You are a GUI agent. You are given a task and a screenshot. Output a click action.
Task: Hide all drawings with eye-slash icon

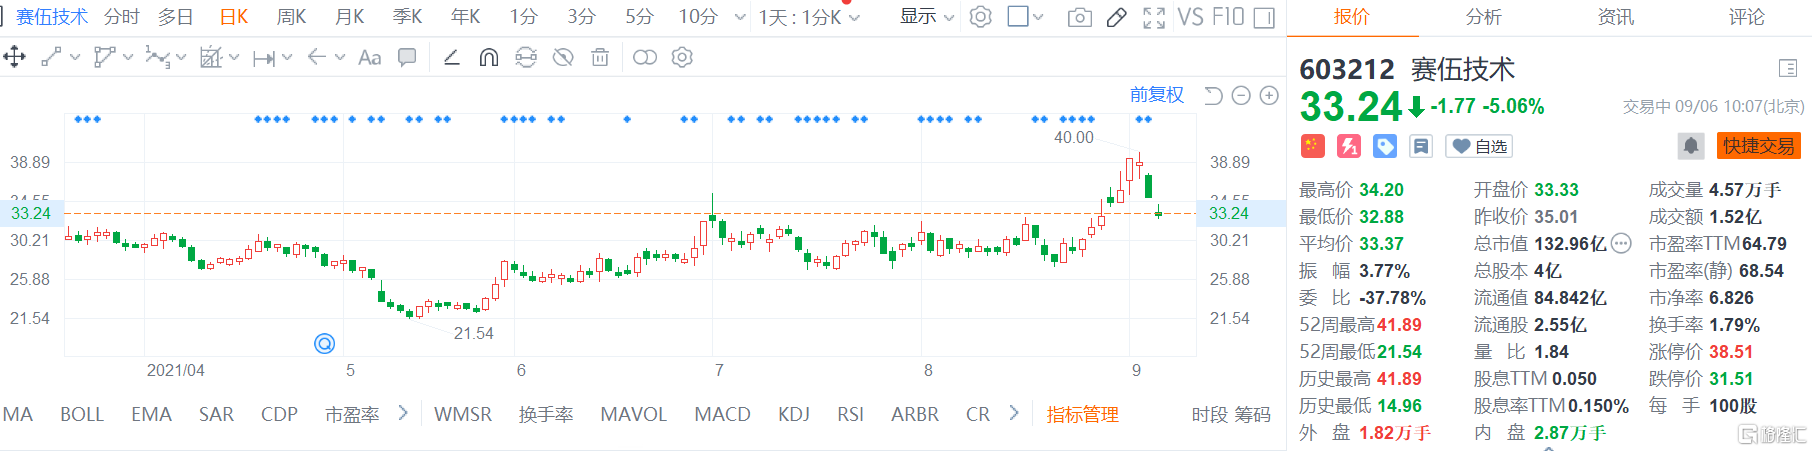(x=563, y=57)
